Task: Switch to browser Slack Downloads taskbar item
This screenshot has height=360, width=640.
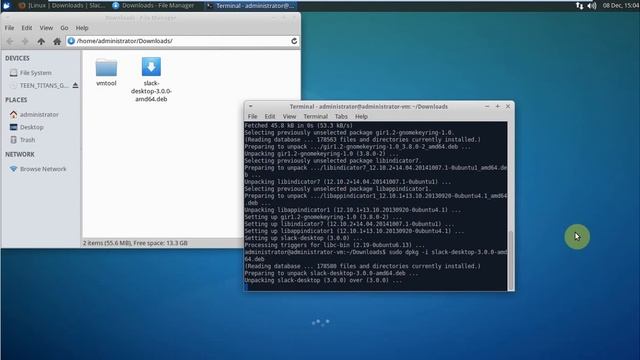Action: point(62,5)
